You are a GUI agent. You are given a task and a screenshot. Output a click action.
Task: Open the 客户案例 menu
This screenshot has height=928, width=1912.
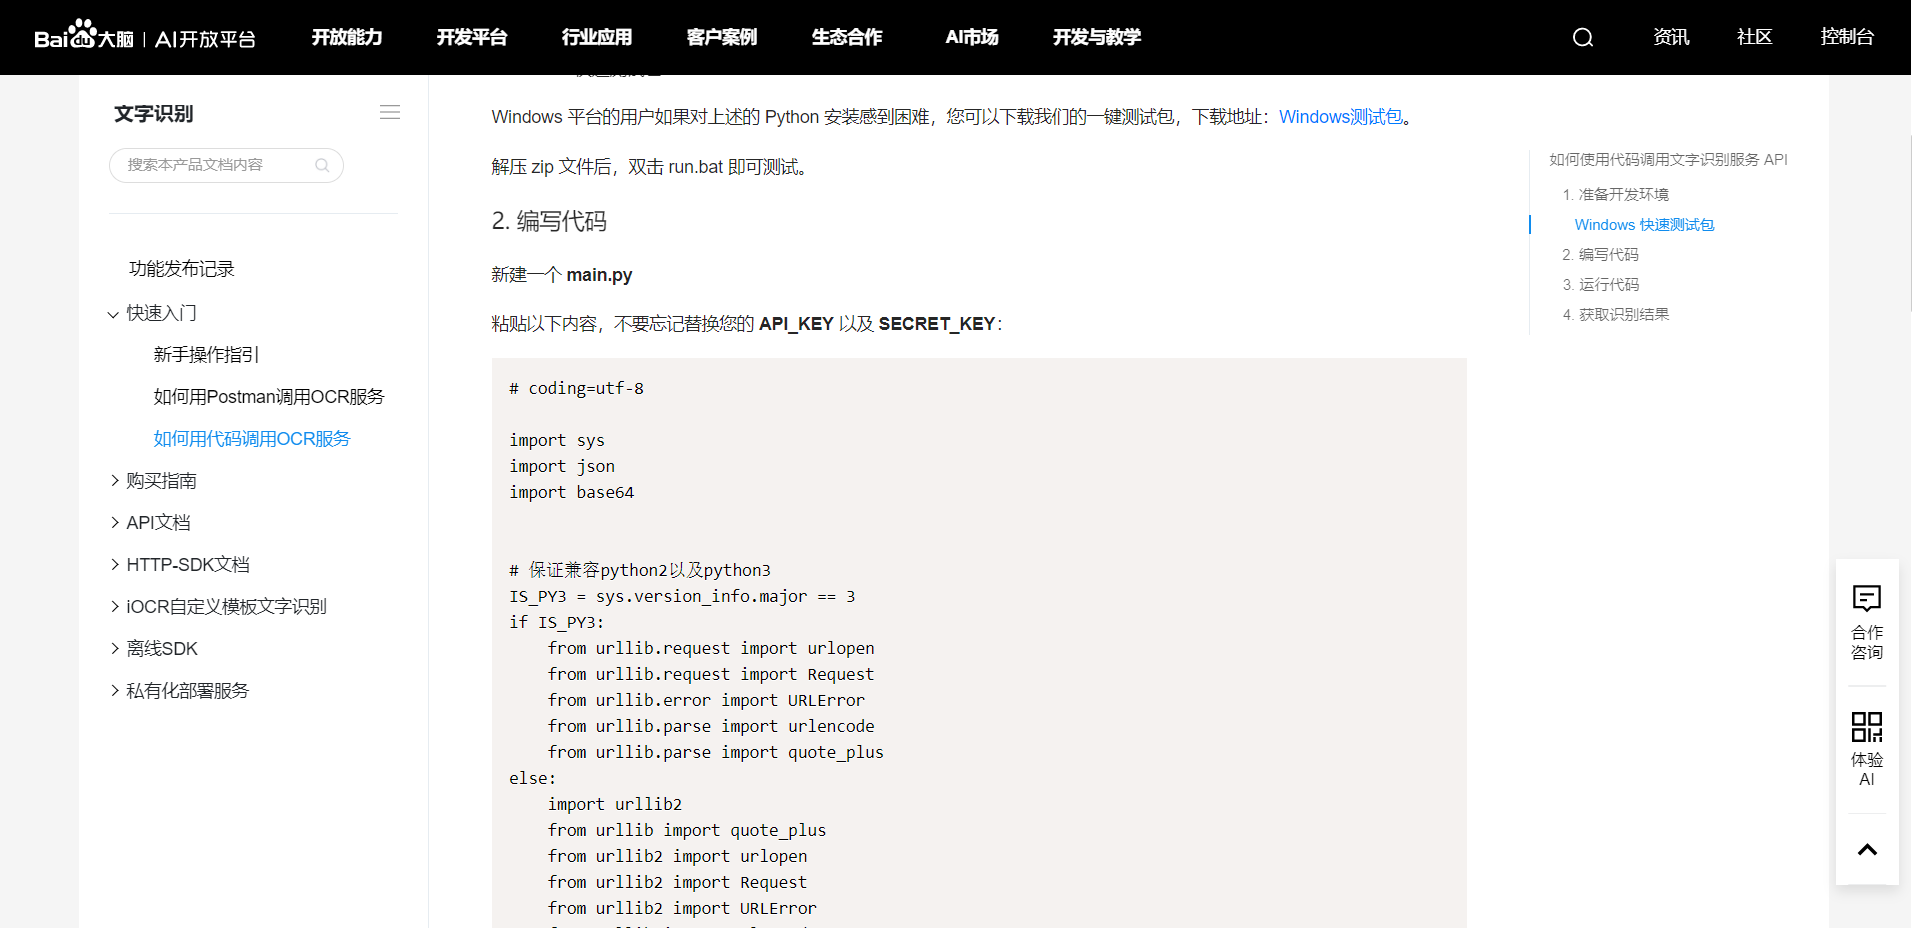pos(722,37)
